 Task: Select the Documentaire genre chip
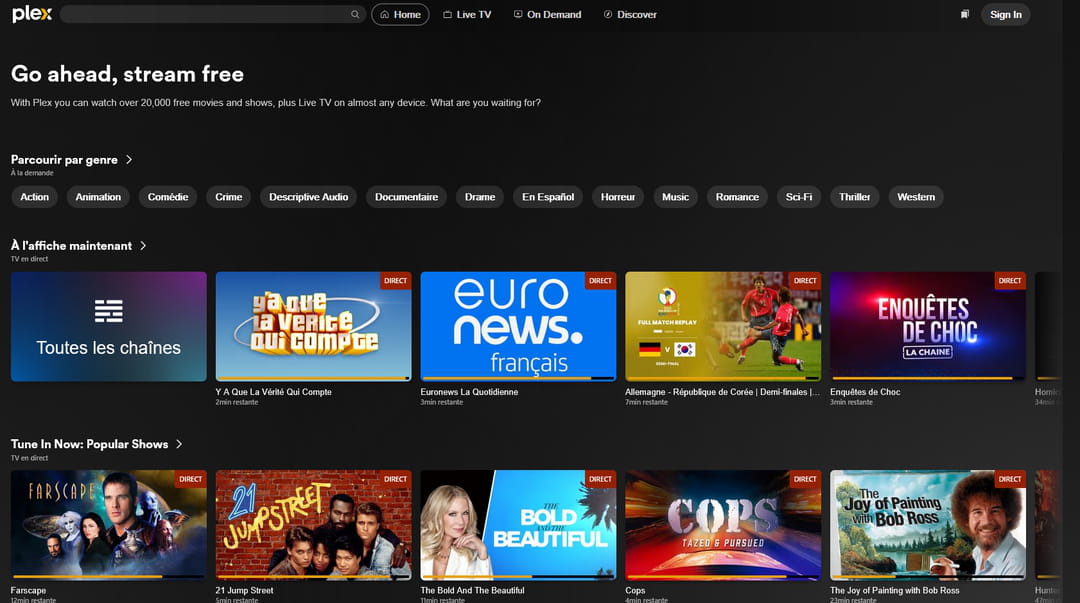pos(406,197)
